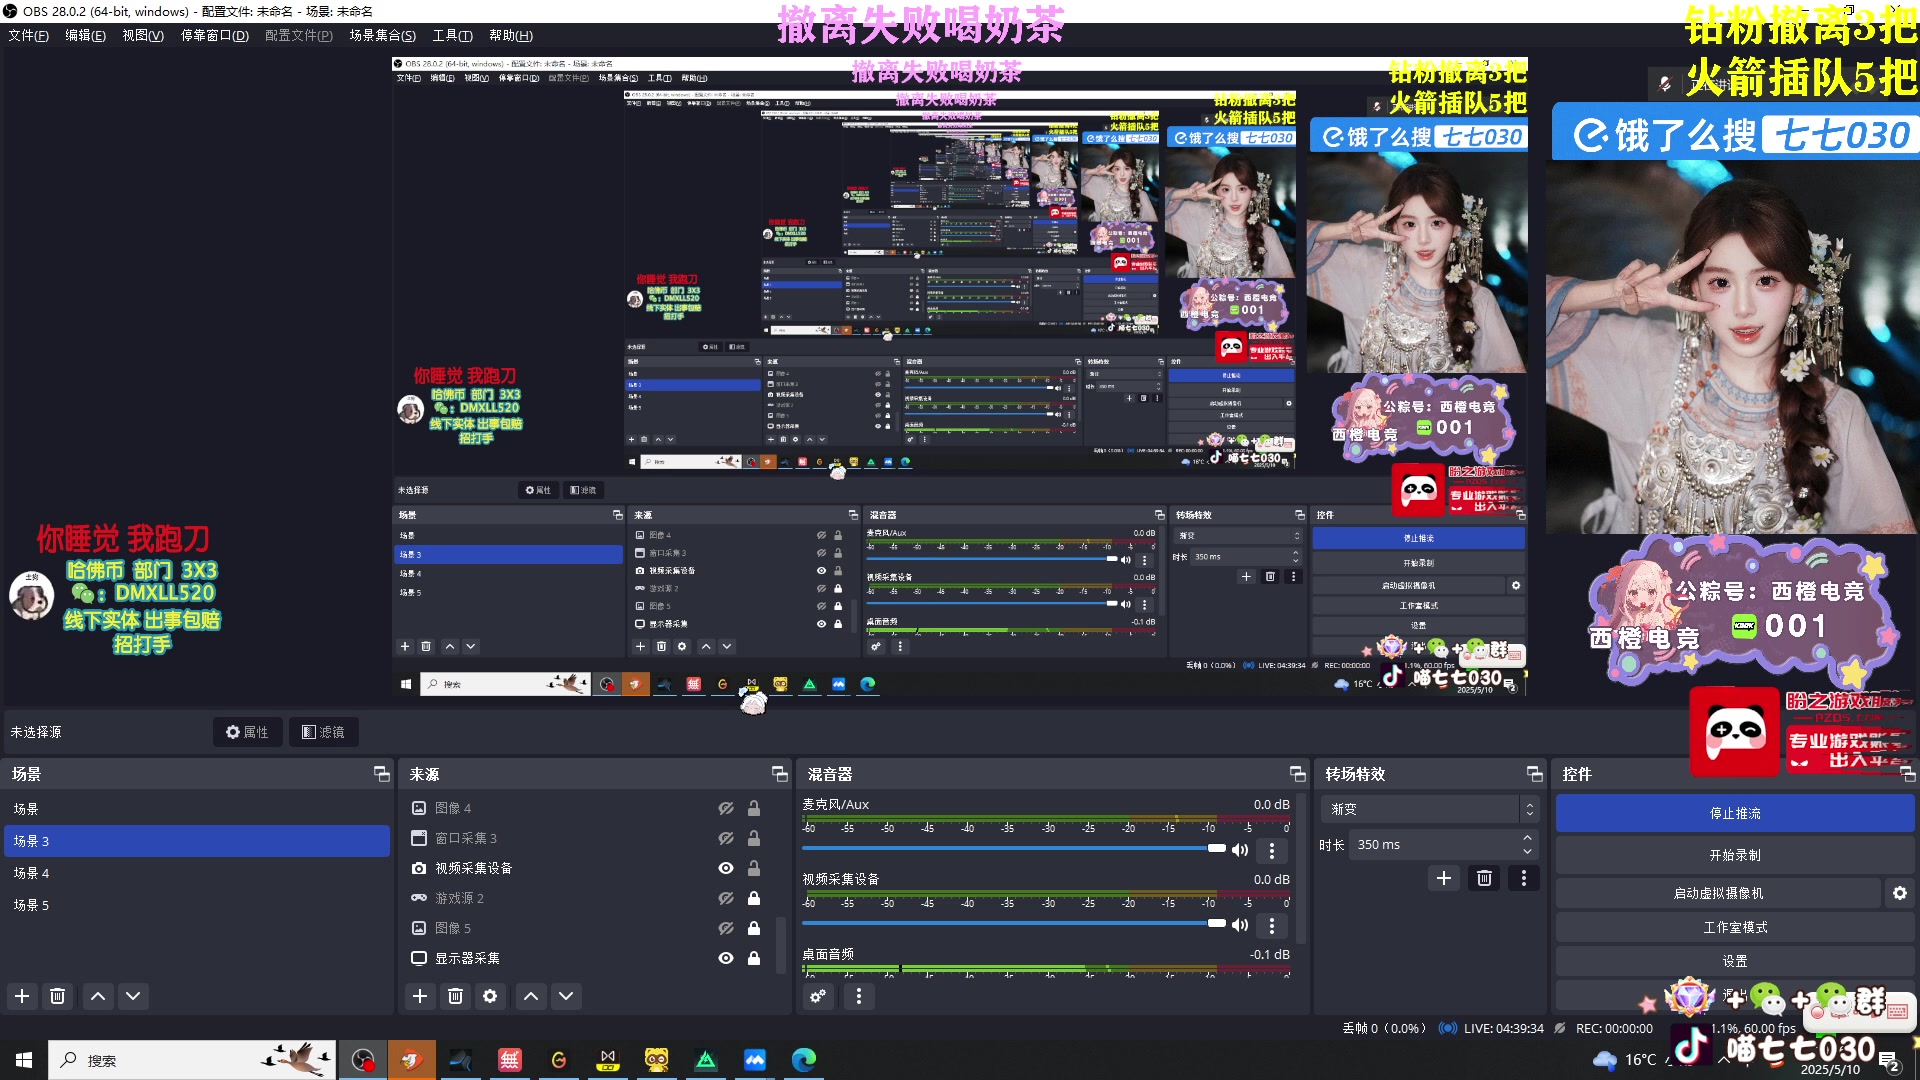The image size is (1920, 1080).
Task: Hide the 显示器采集 source
Action: tap(726, 958)
